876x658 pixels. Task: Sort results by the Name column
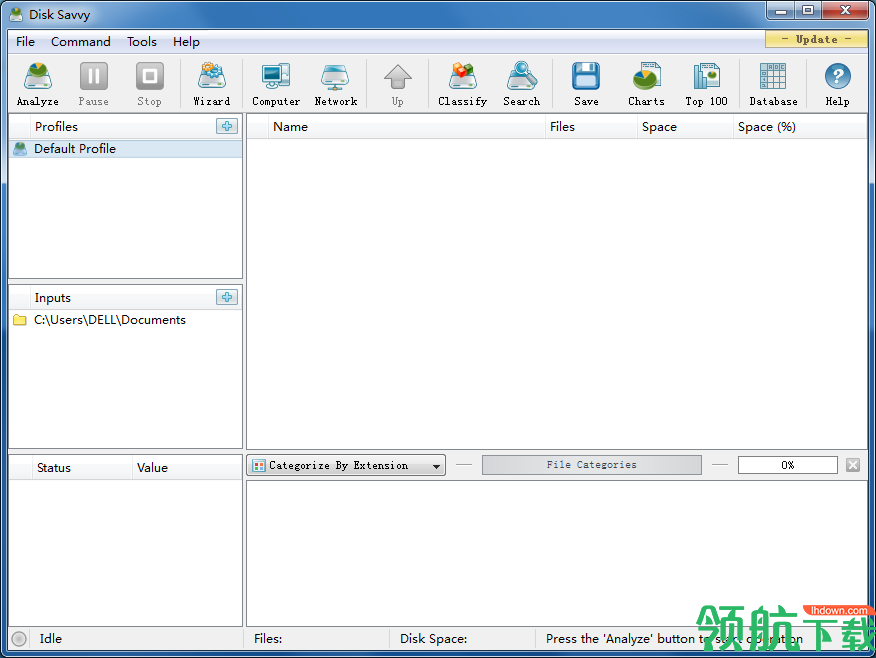tap(406, 127)
